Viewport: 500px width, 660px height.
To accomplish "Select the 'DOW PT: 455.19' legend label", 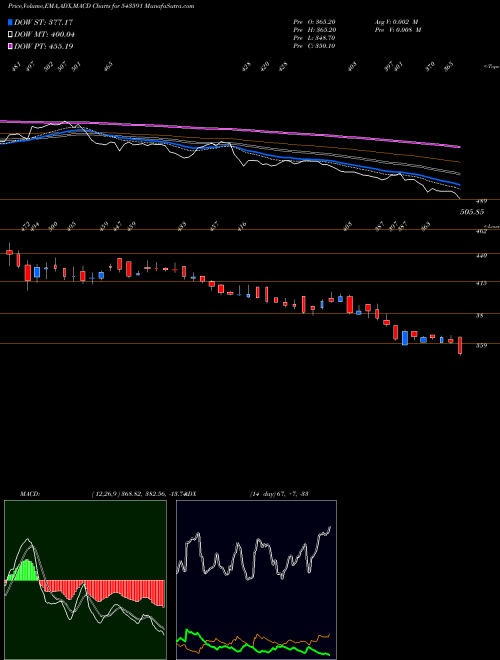I will click(x=44, y=46).
